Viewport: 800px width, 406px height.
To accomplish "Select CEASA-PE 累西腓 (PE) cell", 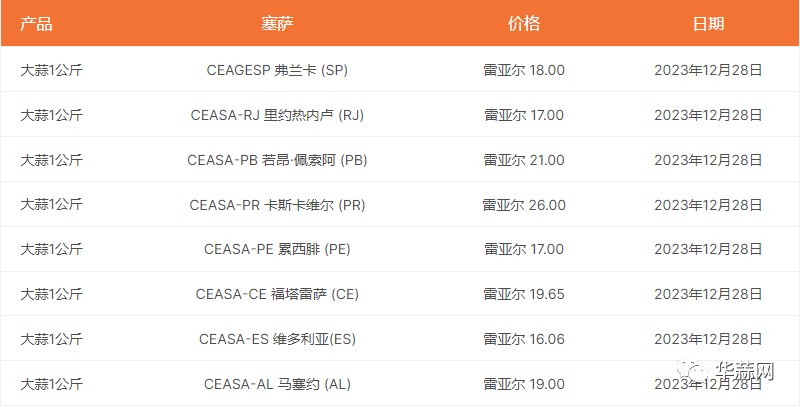I will click(x=277, y=249).
